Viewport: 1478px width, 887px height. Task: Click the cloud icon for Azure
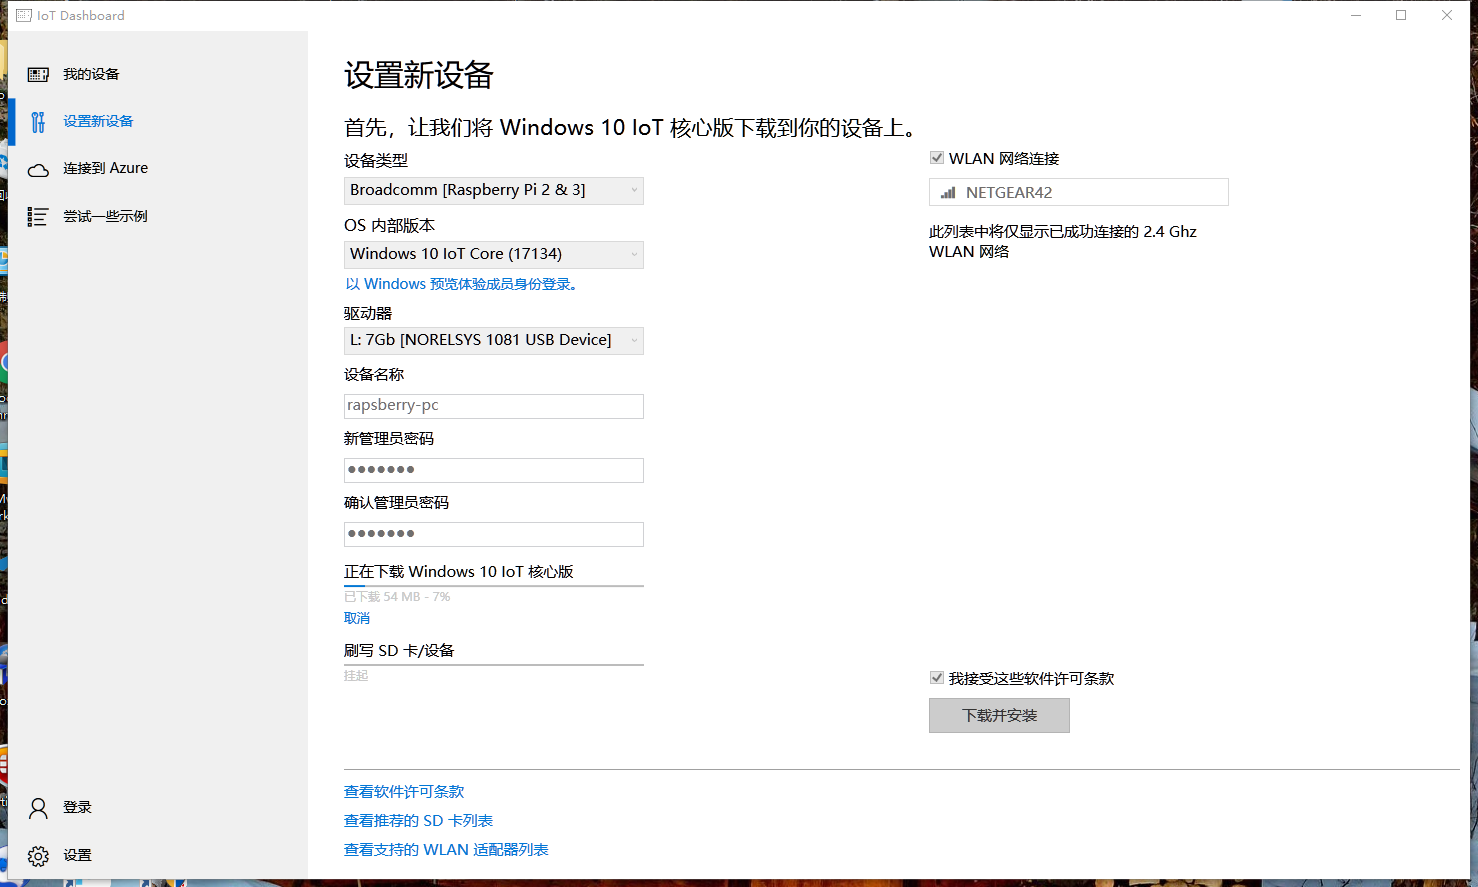(38, 170)
